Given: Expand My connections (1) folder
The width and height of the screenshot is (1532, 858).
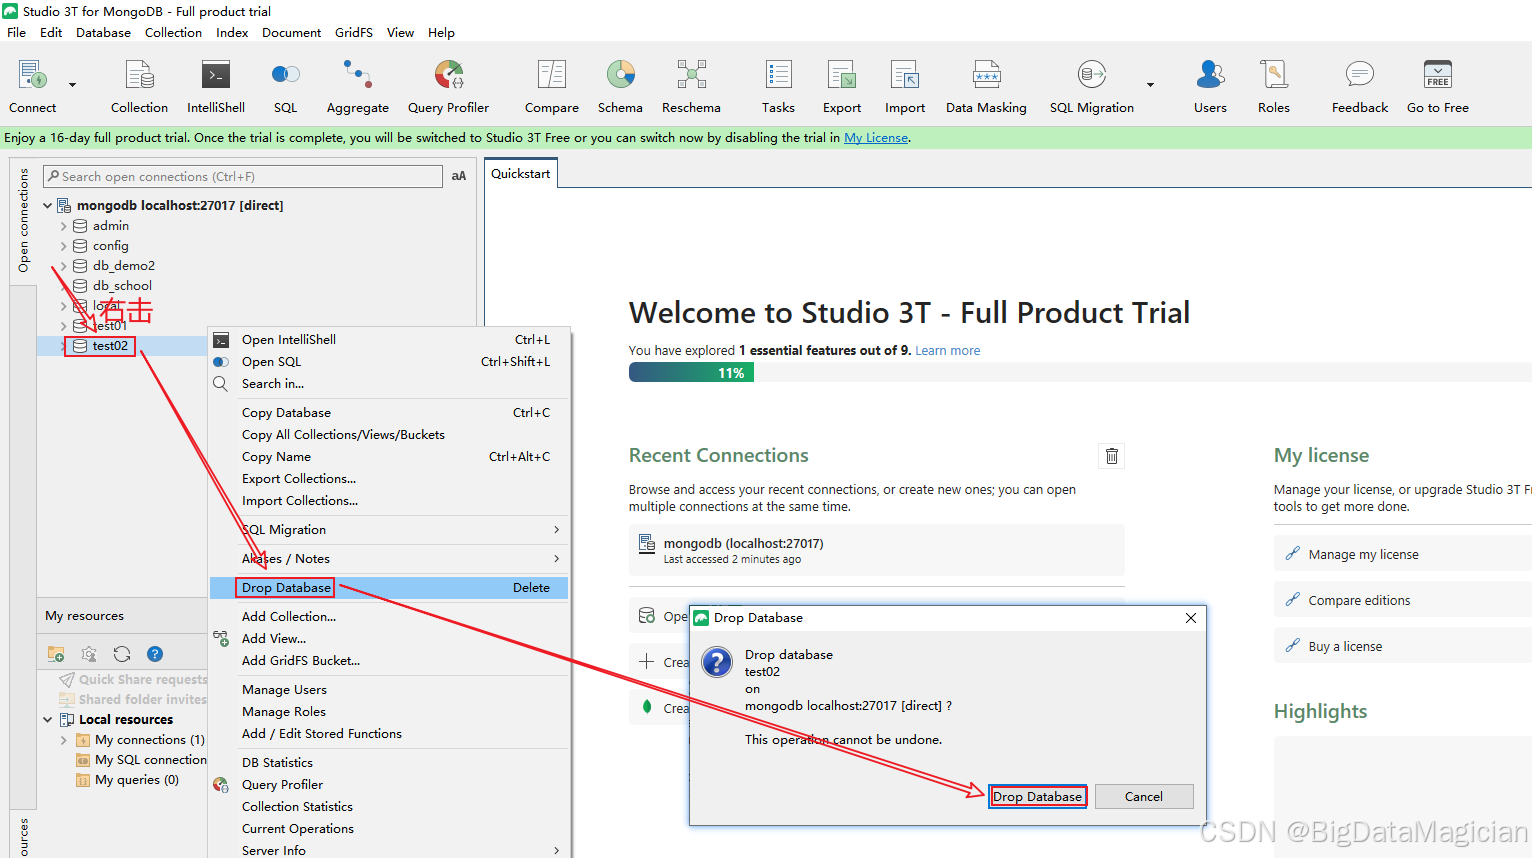Looking at the screenshot, I should pyautogui.click(x=63, y=740).
